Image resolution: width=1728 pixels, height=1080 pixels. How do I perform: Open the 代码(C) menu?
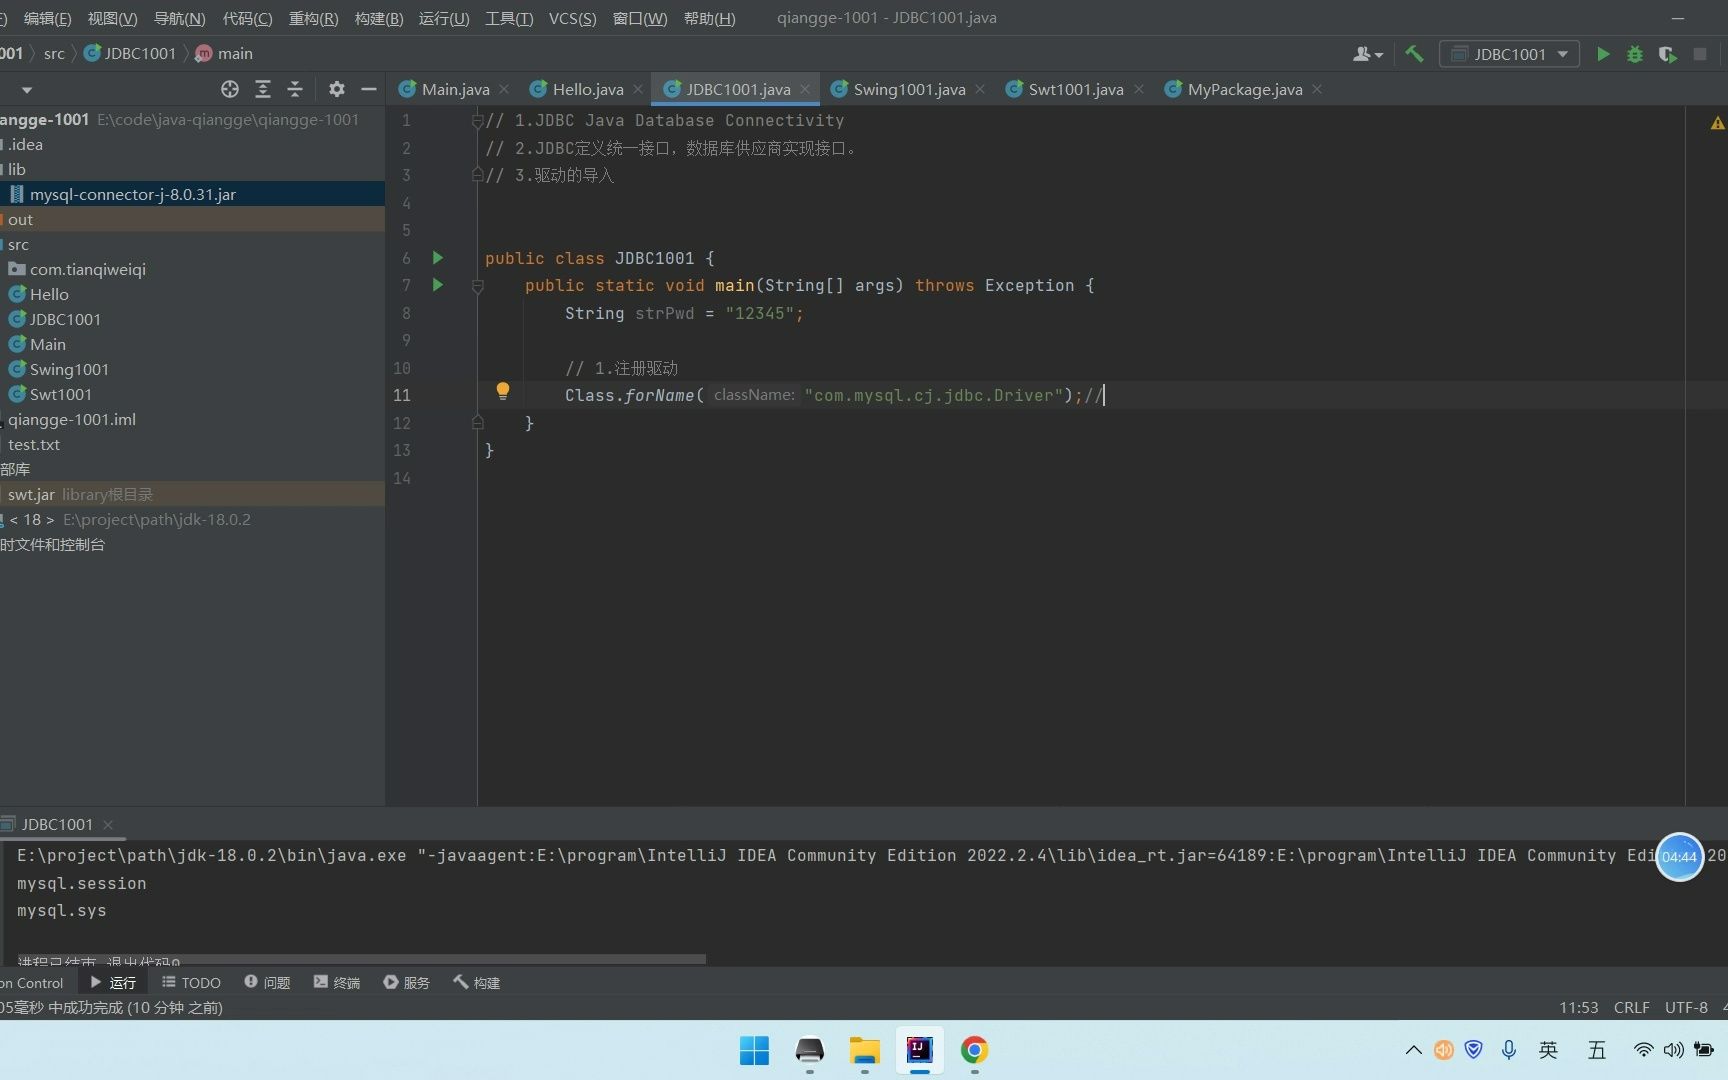247,18
